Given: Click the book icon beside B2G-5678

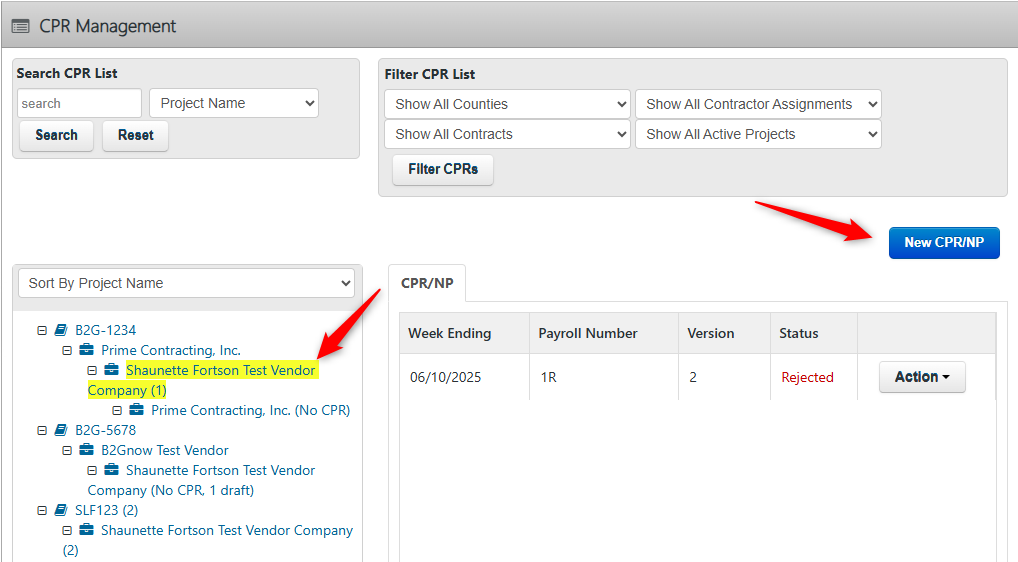Looking at the screenshot, I should [x=61, y=430].
